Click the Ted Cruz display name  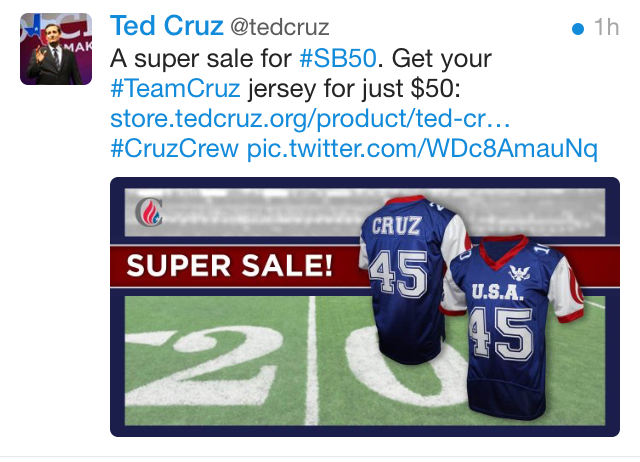pos(167,26)
